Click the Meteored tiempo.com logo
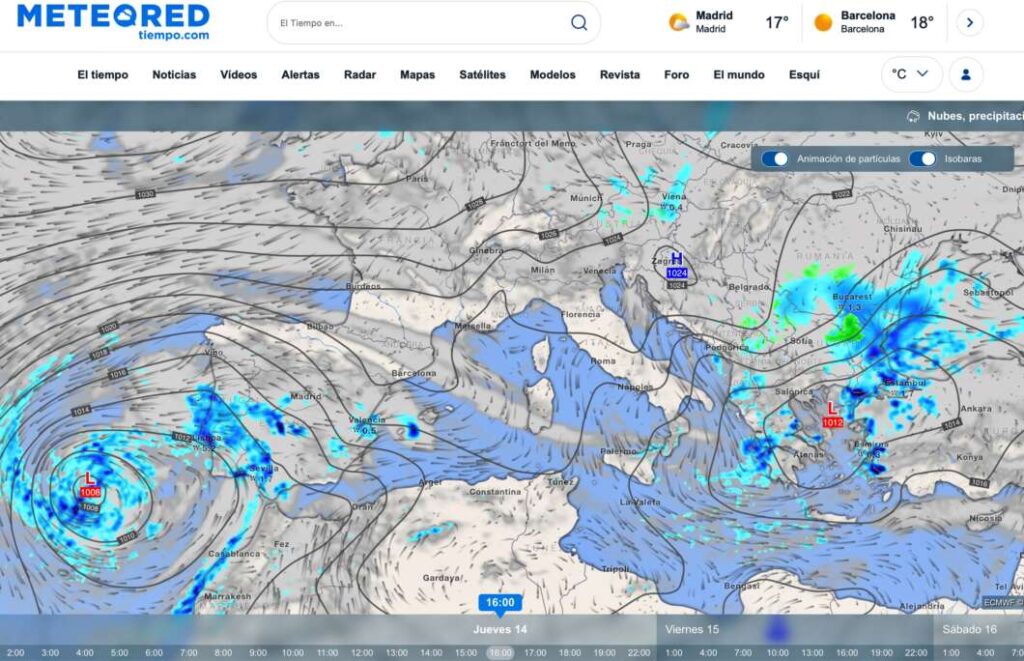This screenshot has width=1024, height=661. point(113,22)
